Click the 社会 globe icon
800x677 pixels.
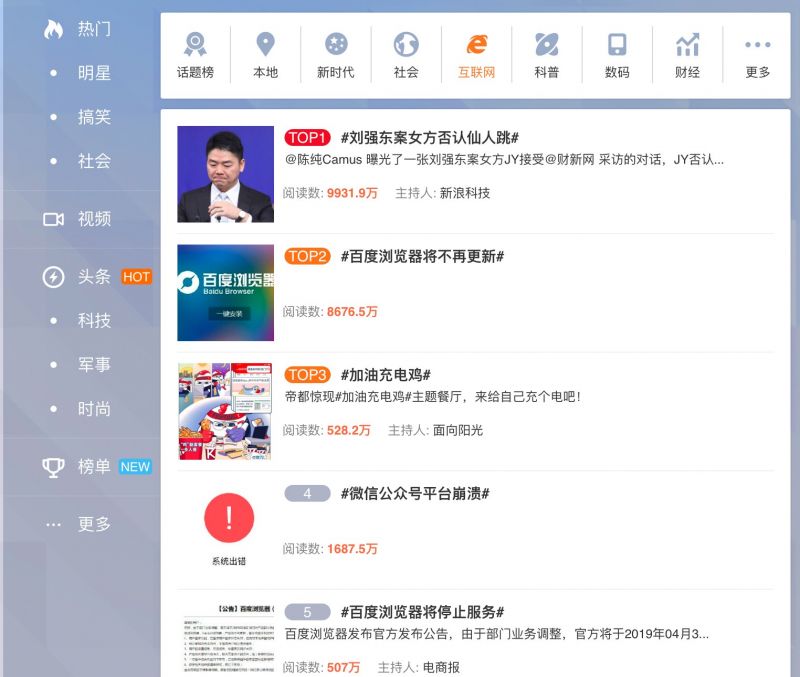(x=406, y=44)
